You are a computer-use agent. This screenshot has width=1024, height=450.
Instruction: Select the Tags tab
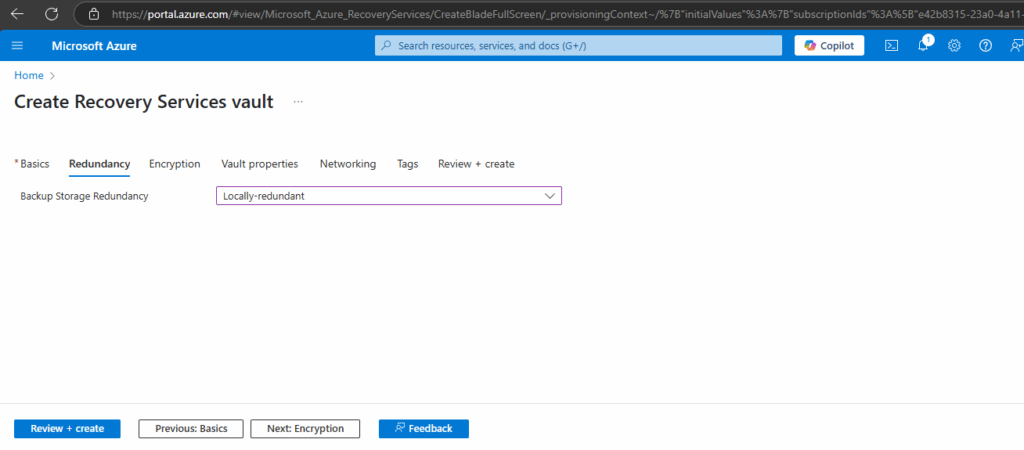click(407, 164)
